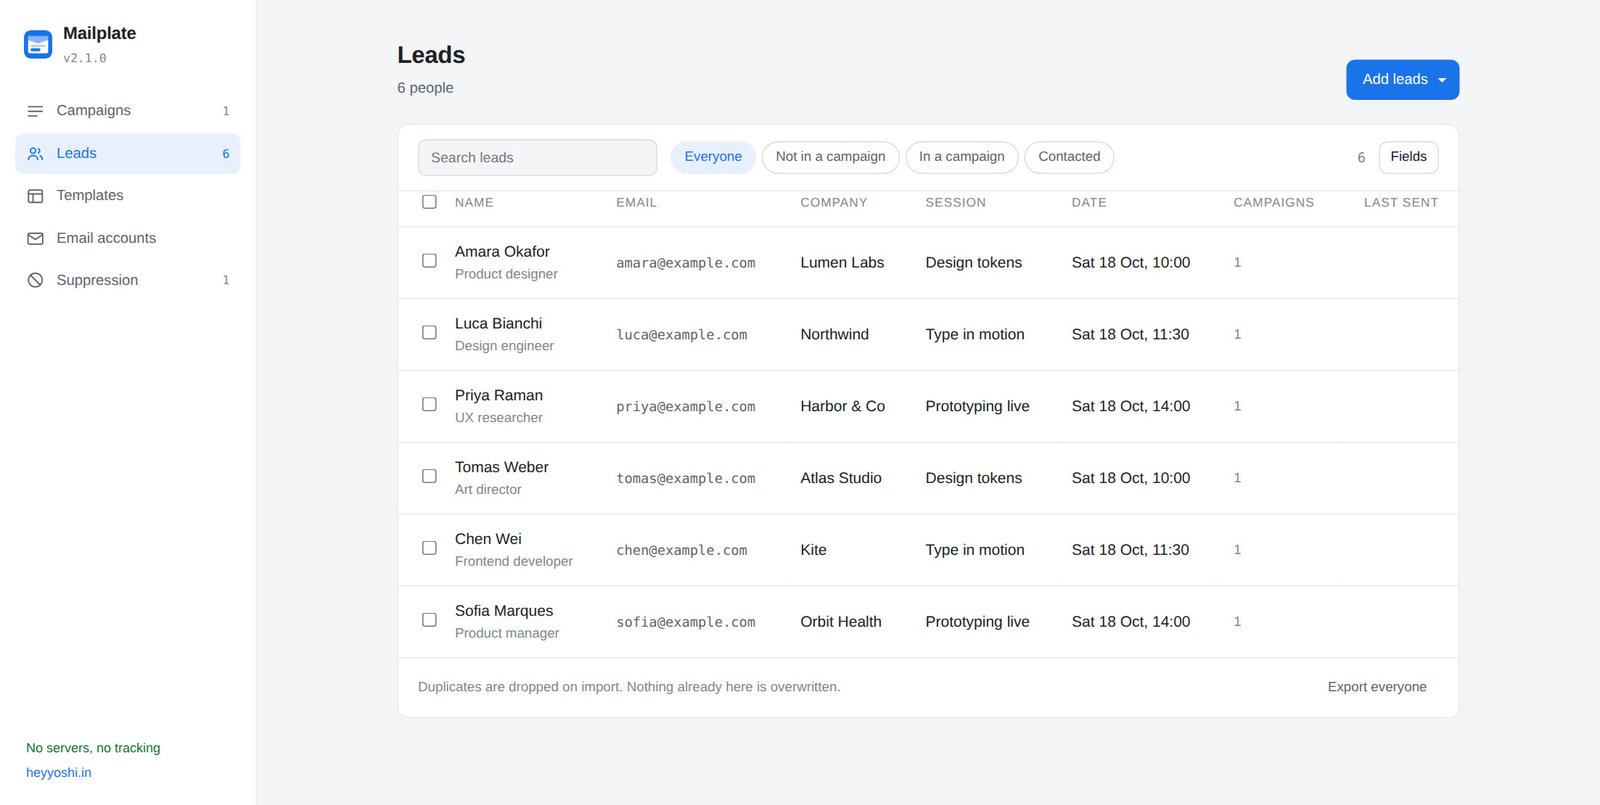The image size is (1600, 805).
Task: Open the Add leads dropdown
Action: tap(1402, 80)
